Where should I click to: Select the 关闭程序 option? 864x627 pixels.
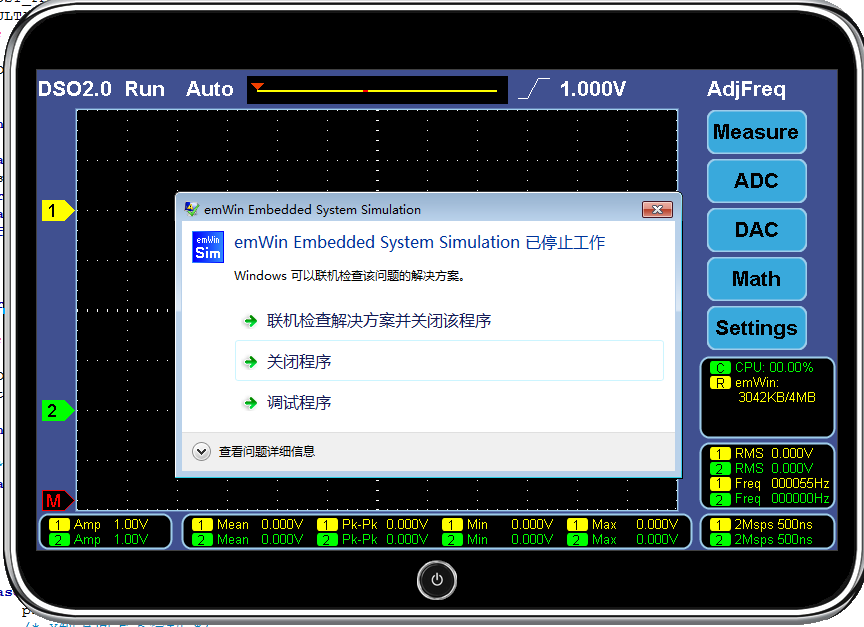(449, 361)
